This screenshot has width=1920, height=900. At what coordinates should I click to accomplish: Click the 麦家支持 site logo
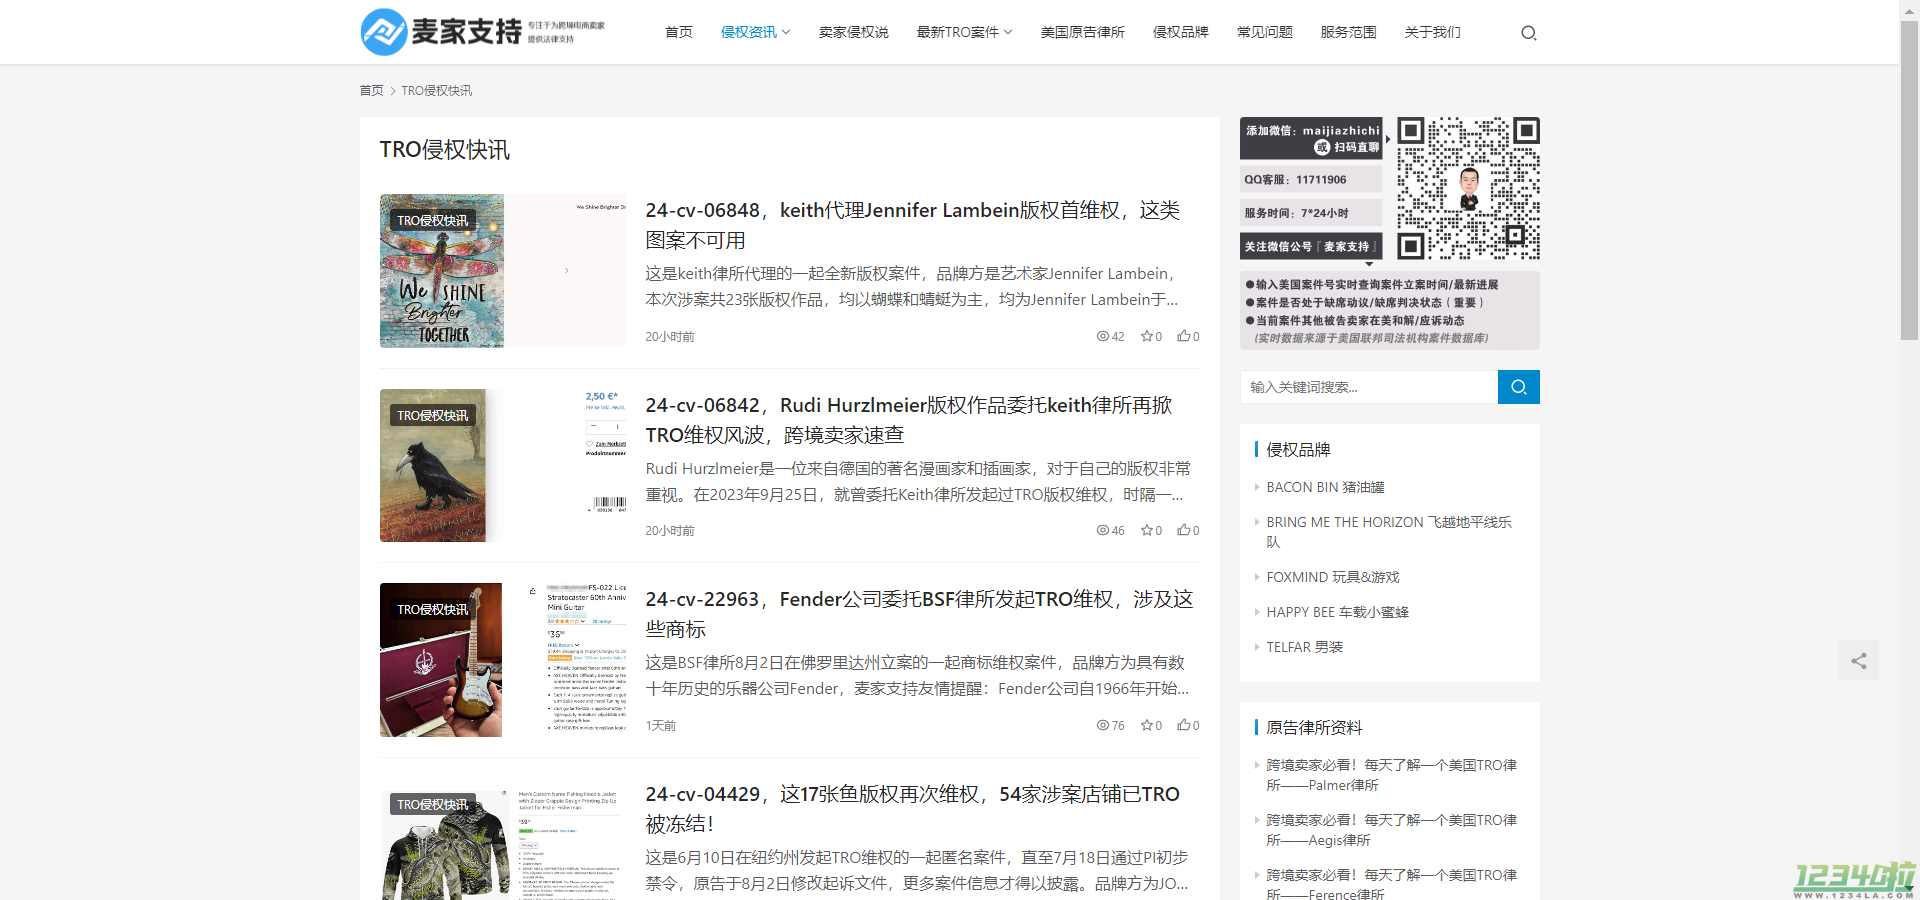click(483, 32)
